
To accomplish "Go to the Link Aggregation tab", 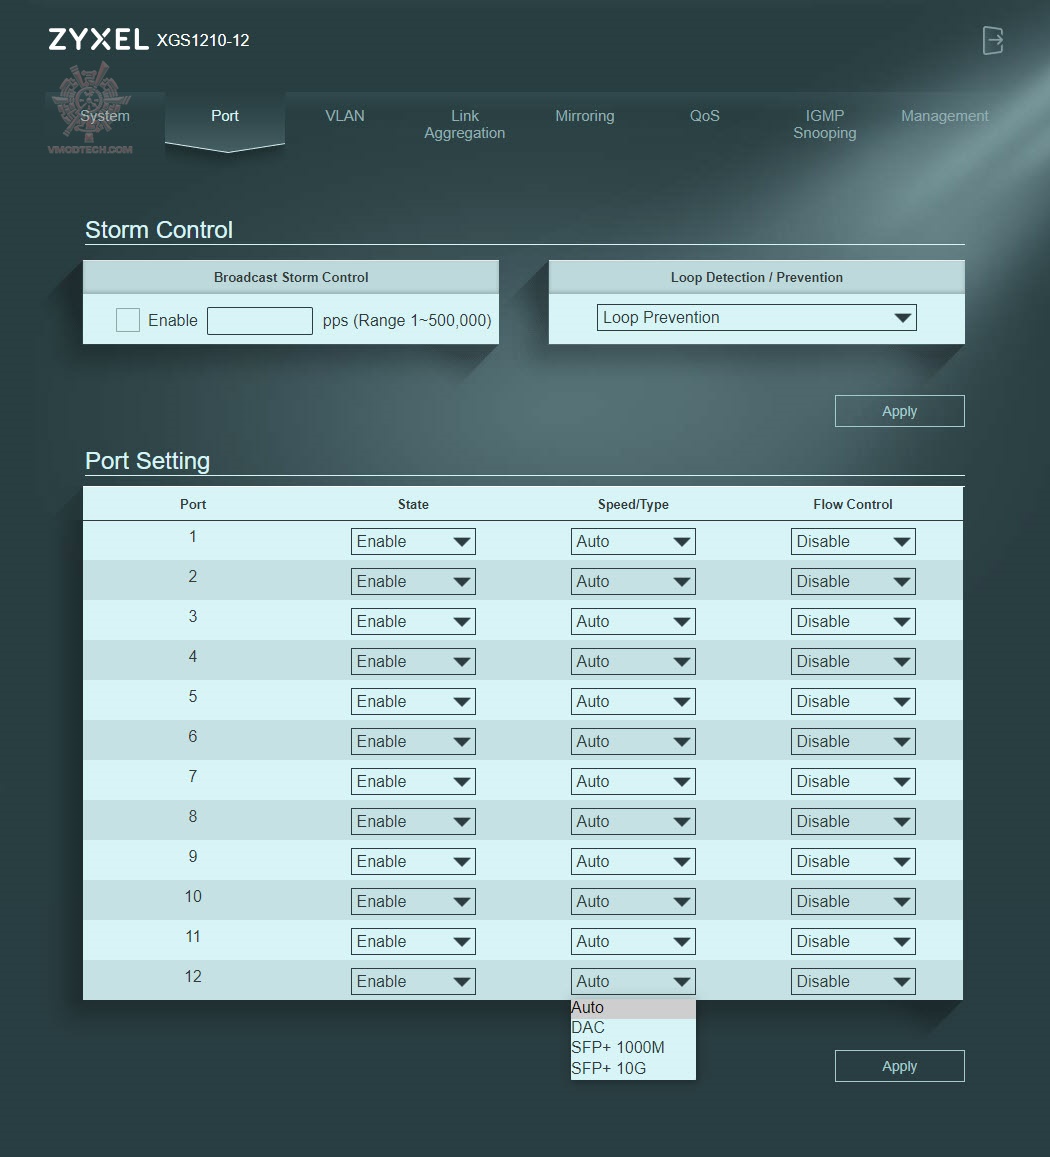I will coord(465,124).
